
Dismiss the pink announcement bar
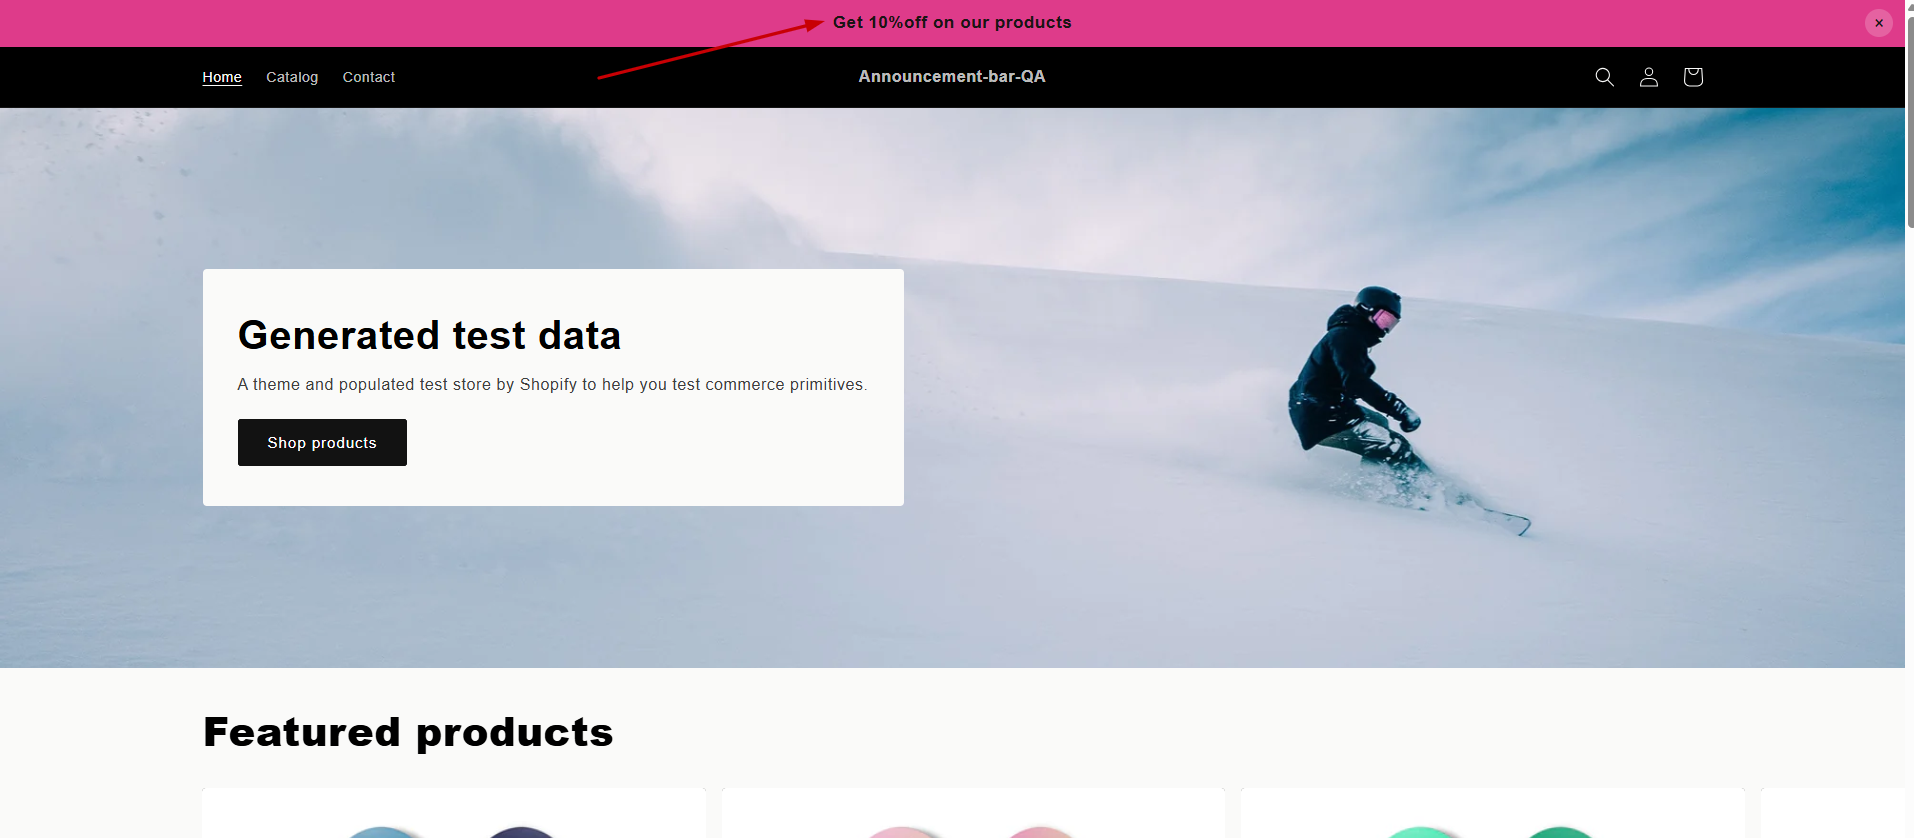pos(1878,23)
